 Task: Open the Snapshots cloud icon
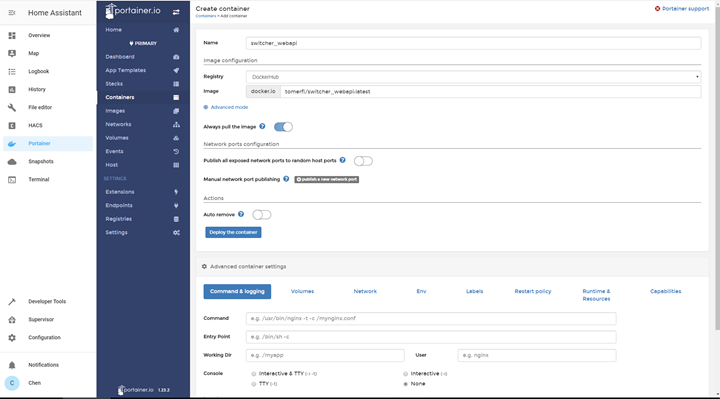pos(12,162)
